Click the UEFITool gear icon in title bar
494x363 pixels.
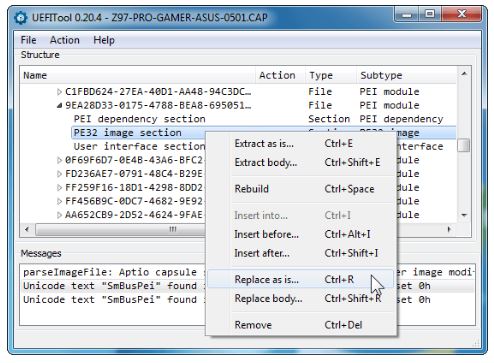(21, 17)
